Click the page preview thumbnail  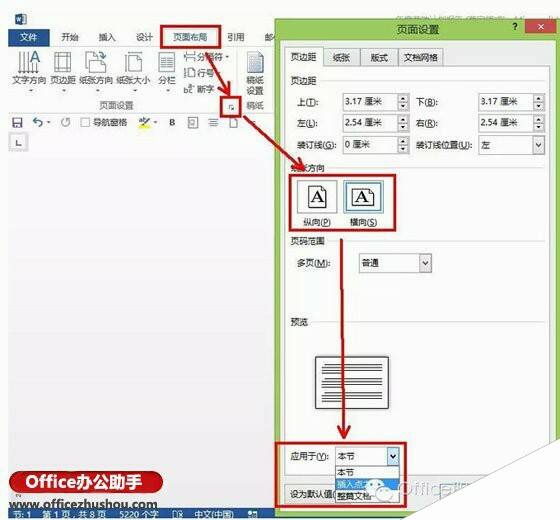(352, 382)
